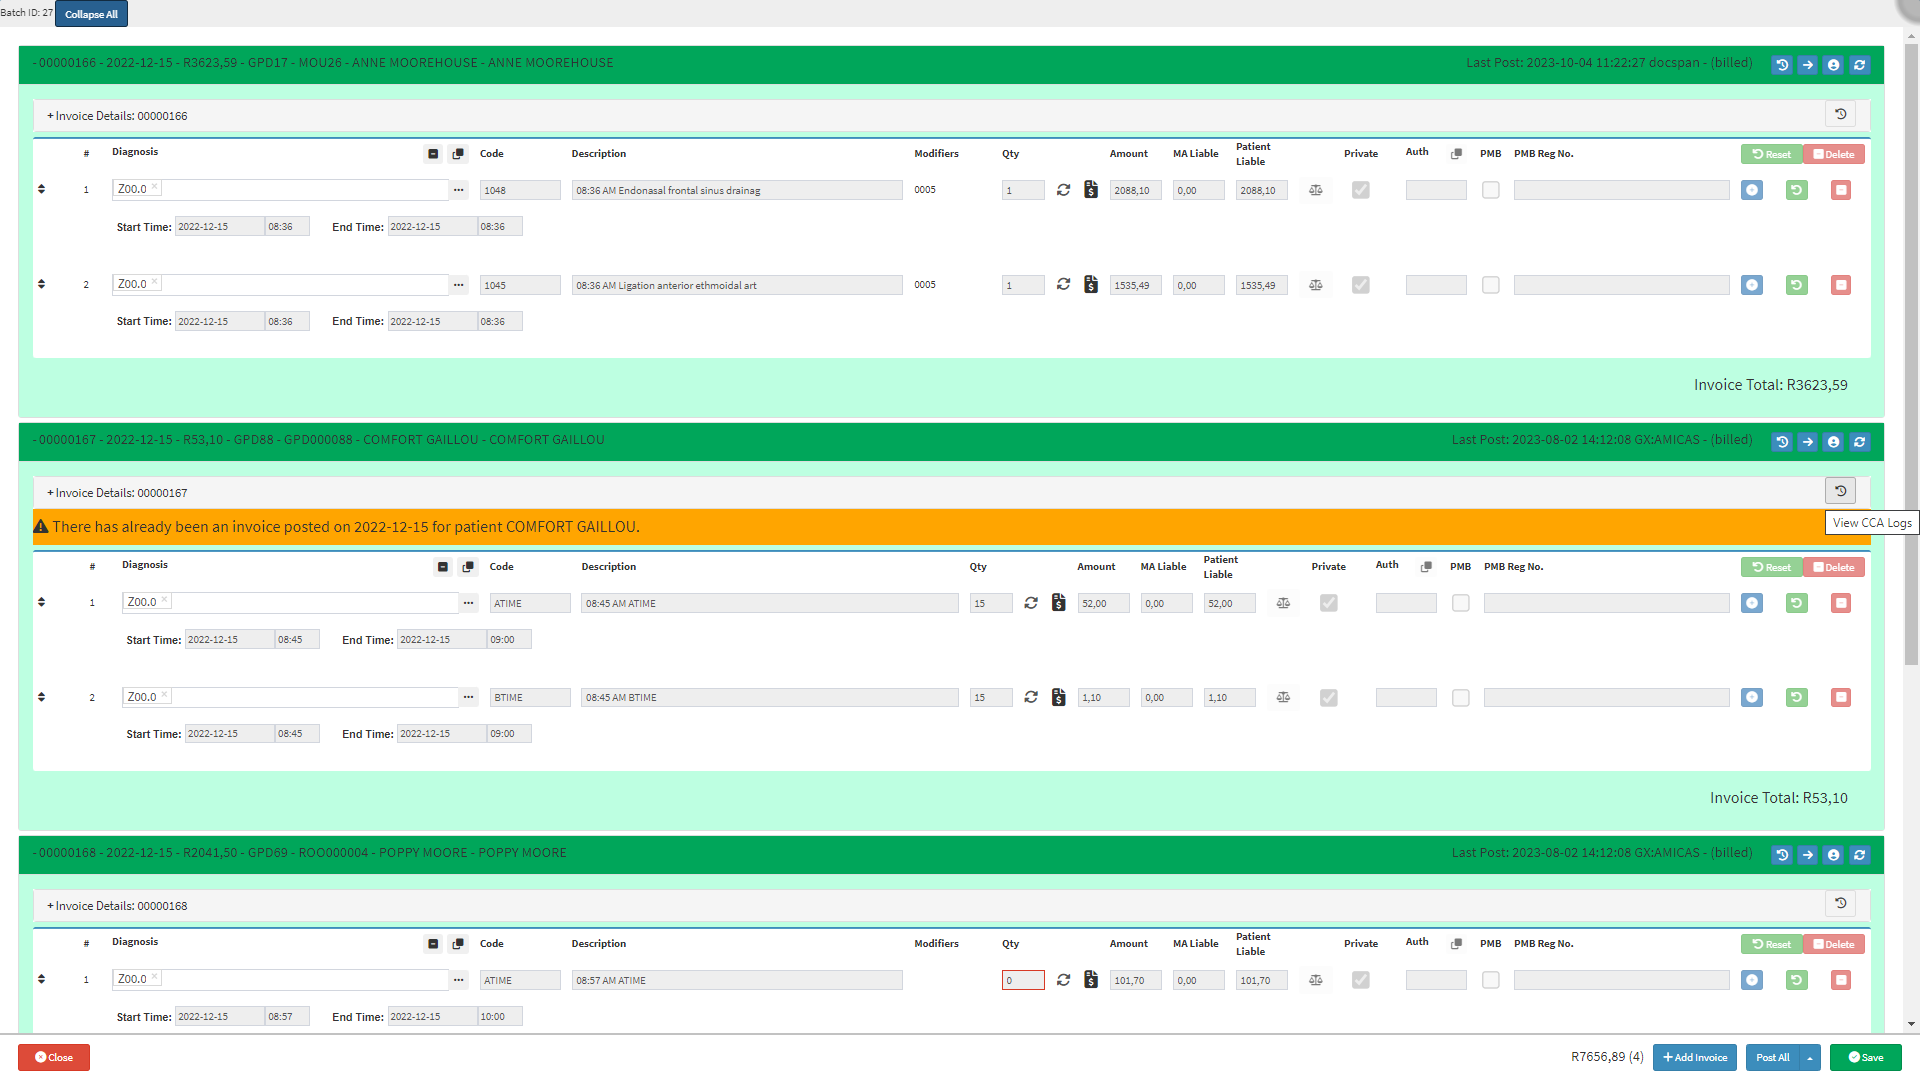This screenshot has height=1080, width=1920.
Task: Open dropdown arrow next to Post All
Action: coord(1810,1058)
